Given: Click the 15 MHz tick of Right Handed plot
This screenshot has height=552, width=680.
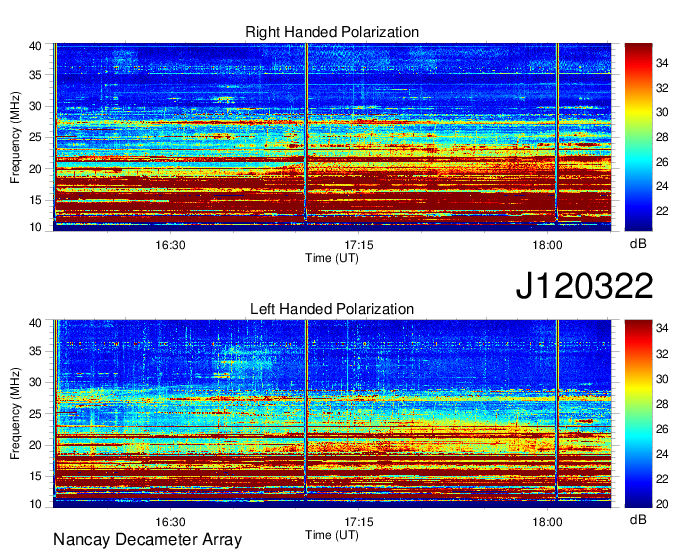Looking at the screenshot, I should point(36,200).
